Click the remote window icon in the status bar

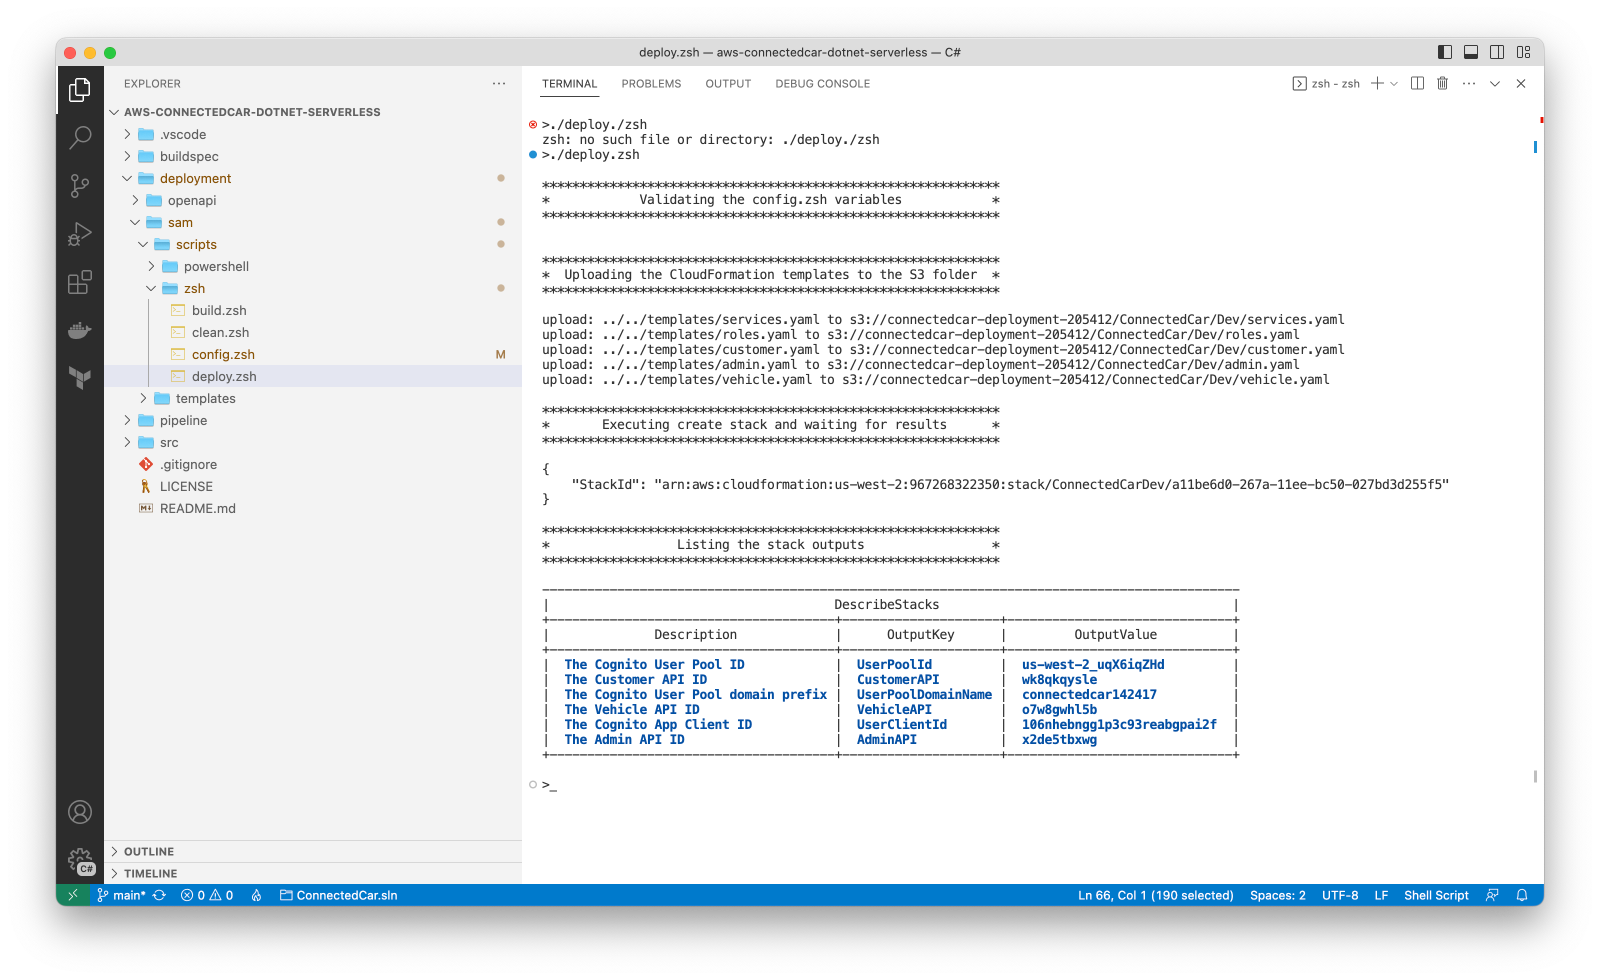pos(72,895)
